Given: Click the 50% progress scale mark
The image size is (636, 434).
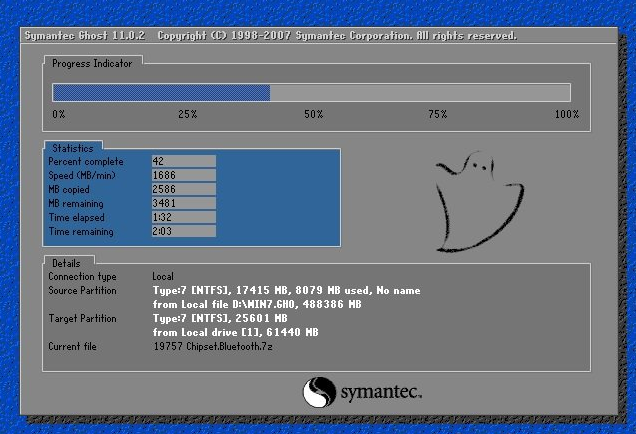Looking at the screenshot, I should (x=314, y=114).
